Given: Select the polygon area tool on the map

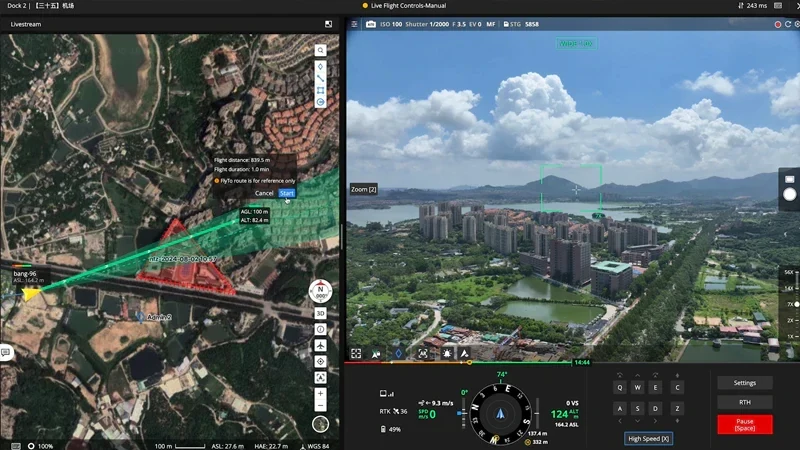Looking at the screenshot, I should pyautogui.click(x=320, y=90).
